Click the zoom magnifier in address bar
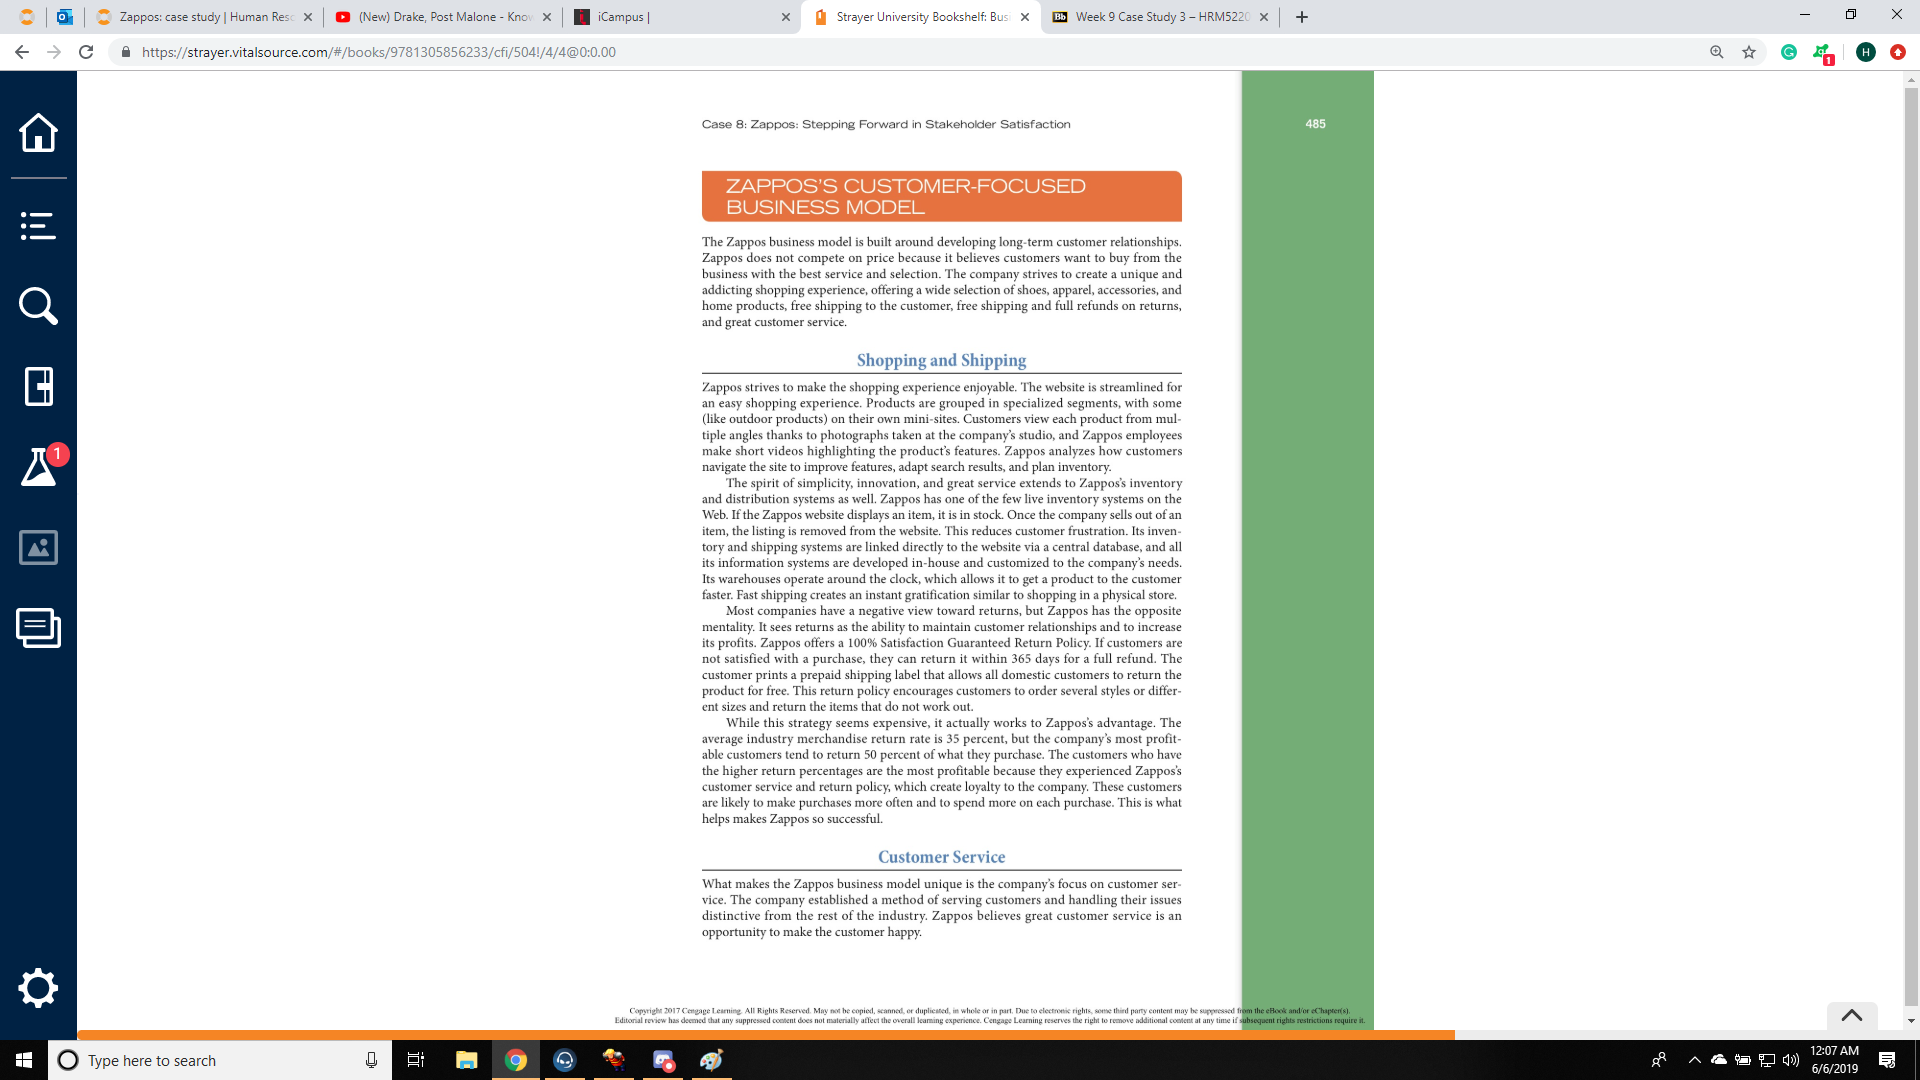1920x1080 pixels. pos(1717,52)
